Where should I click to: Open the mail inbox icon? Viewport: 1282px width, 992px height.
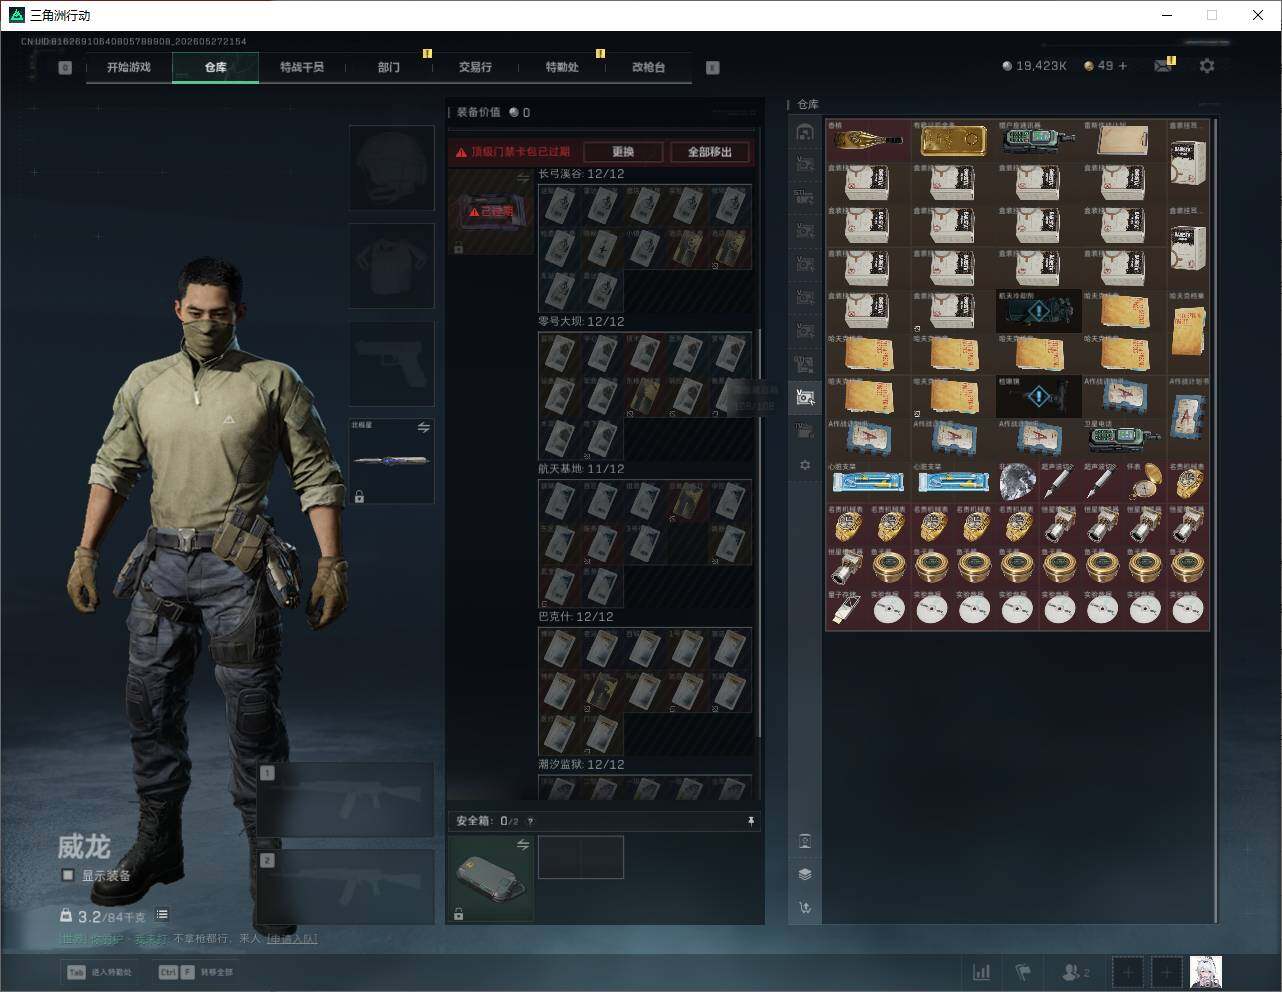[1163, 66]
